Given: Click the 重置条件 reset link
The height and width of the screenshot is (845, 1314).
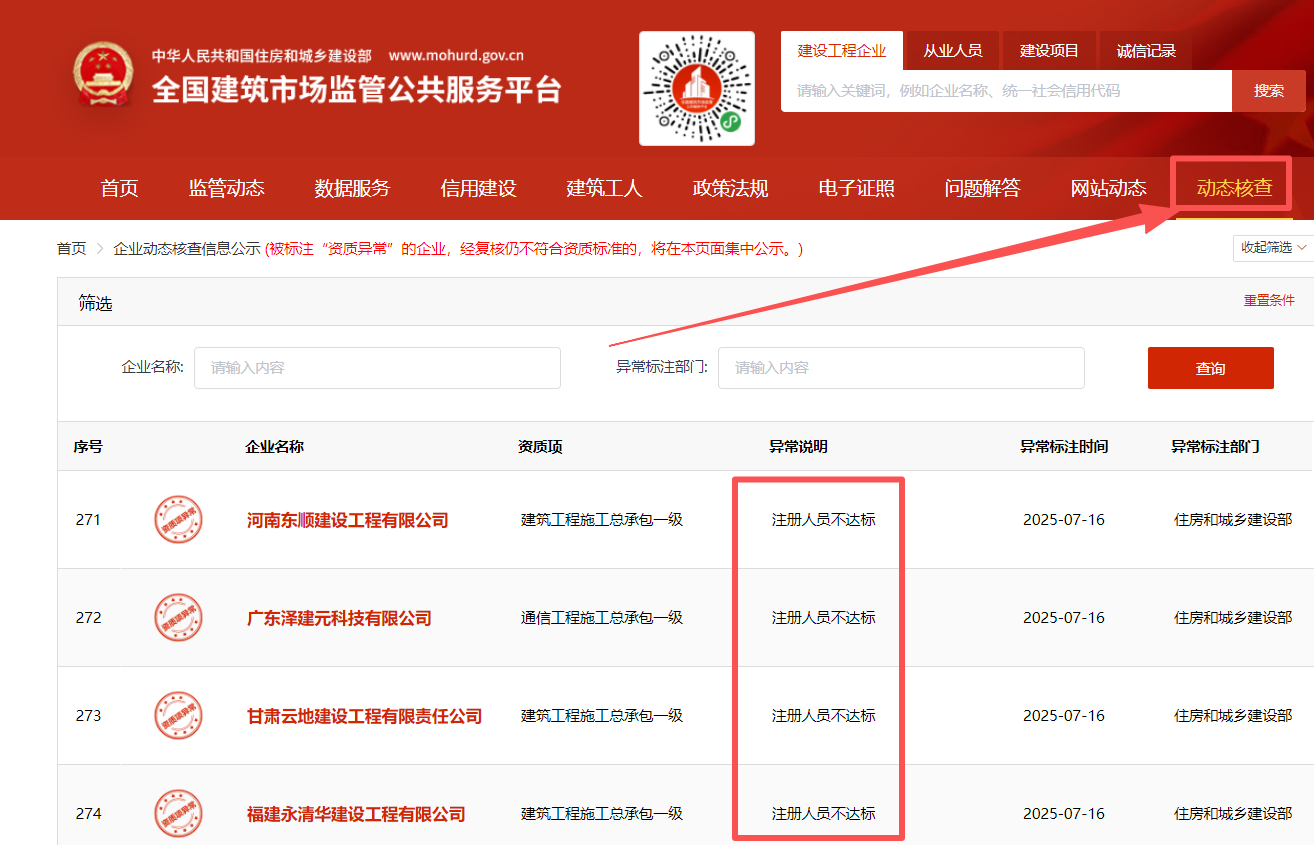Looking at the screenshot, I should (1268, 300).
